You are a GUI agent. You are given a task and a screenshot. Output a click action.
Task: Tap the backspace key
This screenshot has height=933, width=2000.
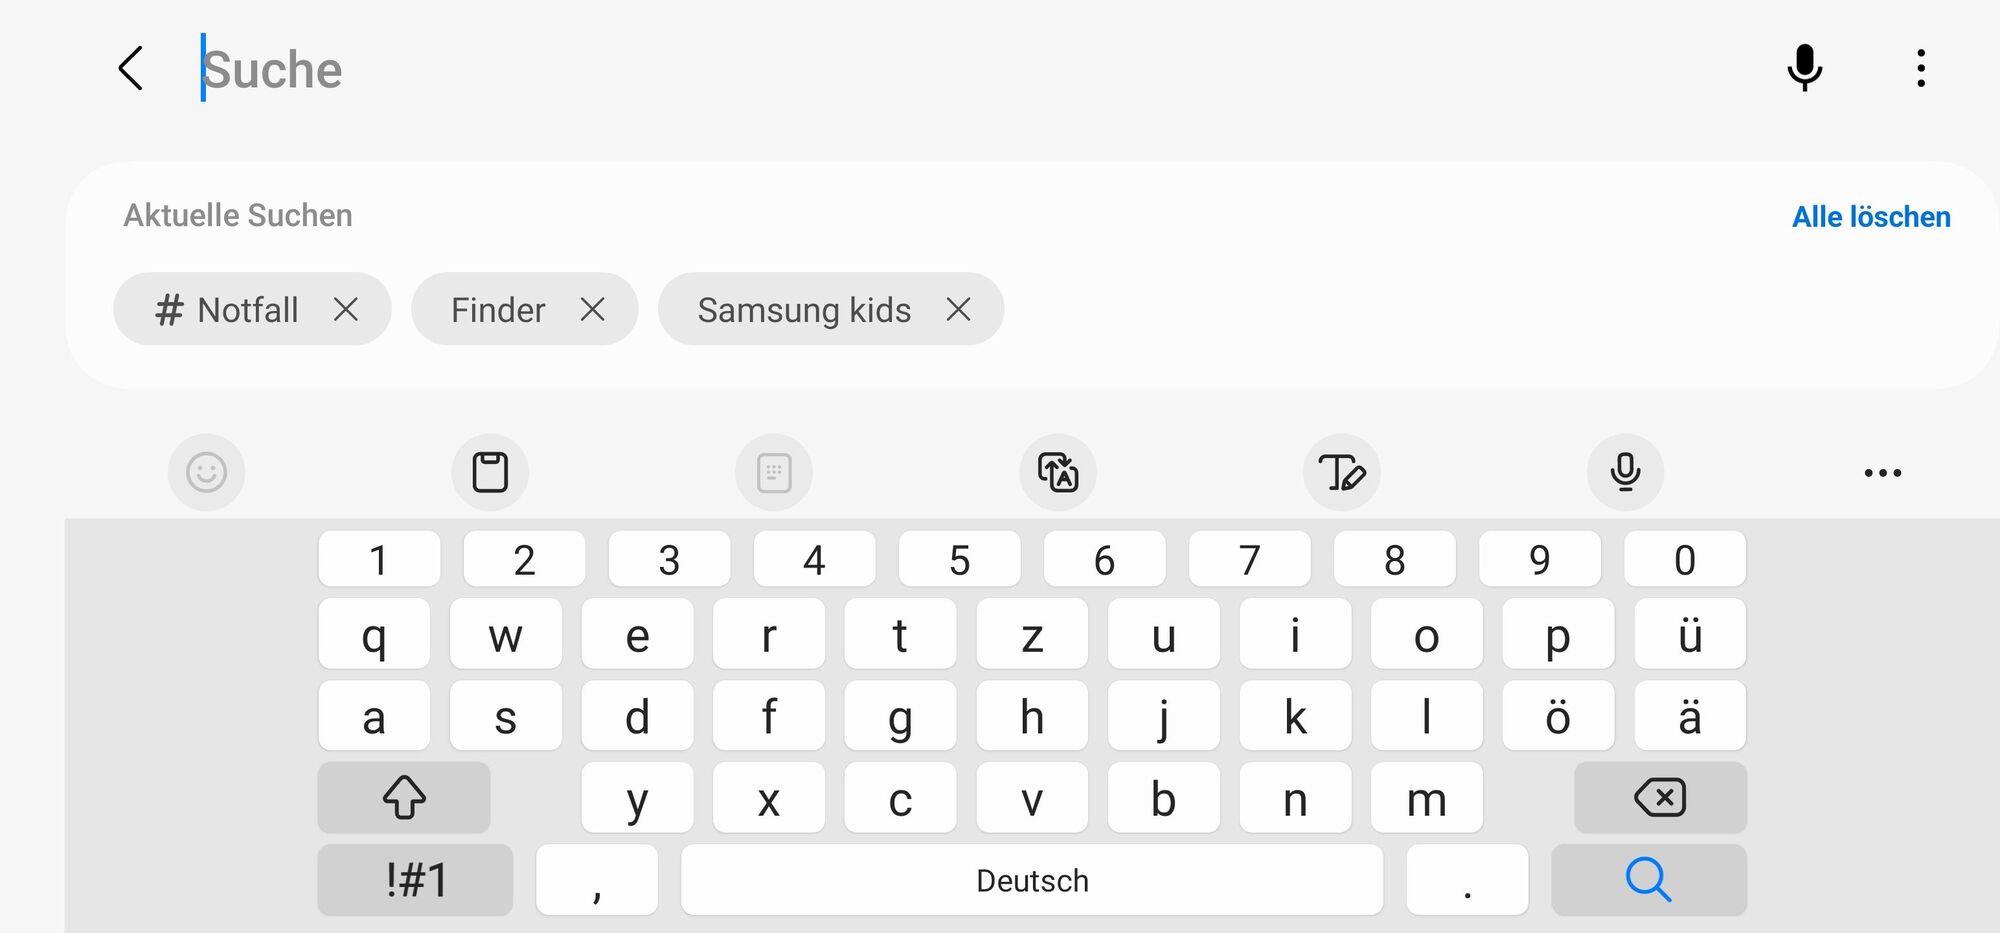(x=1660, y=797)
